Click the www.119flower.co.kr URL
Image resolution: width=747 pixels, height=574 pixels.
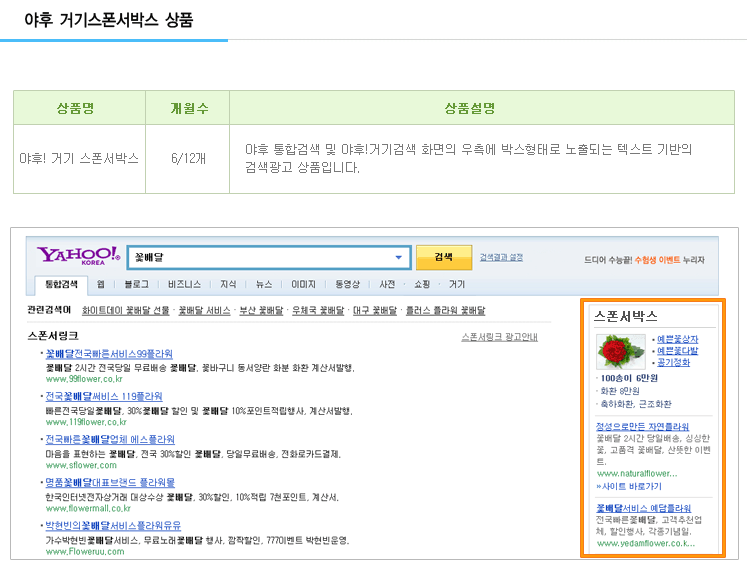click(x=86, y=422)
